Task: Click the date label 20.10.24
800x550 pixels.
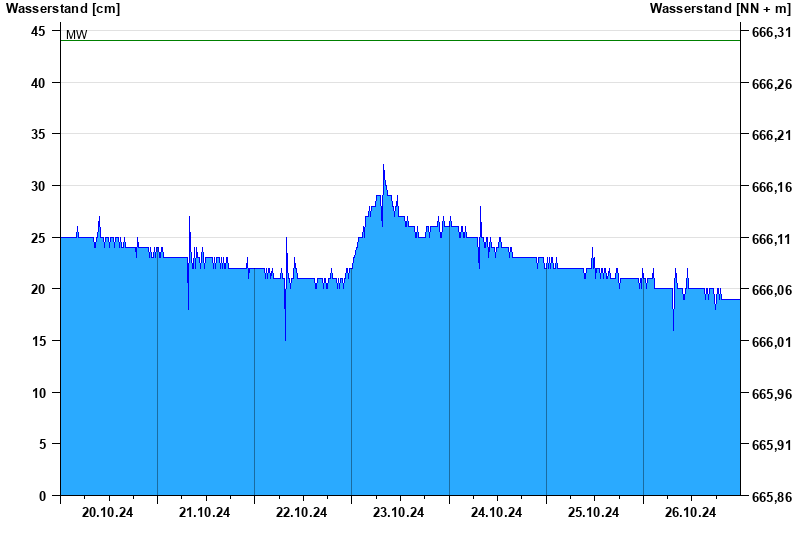Action: point(107,512)
